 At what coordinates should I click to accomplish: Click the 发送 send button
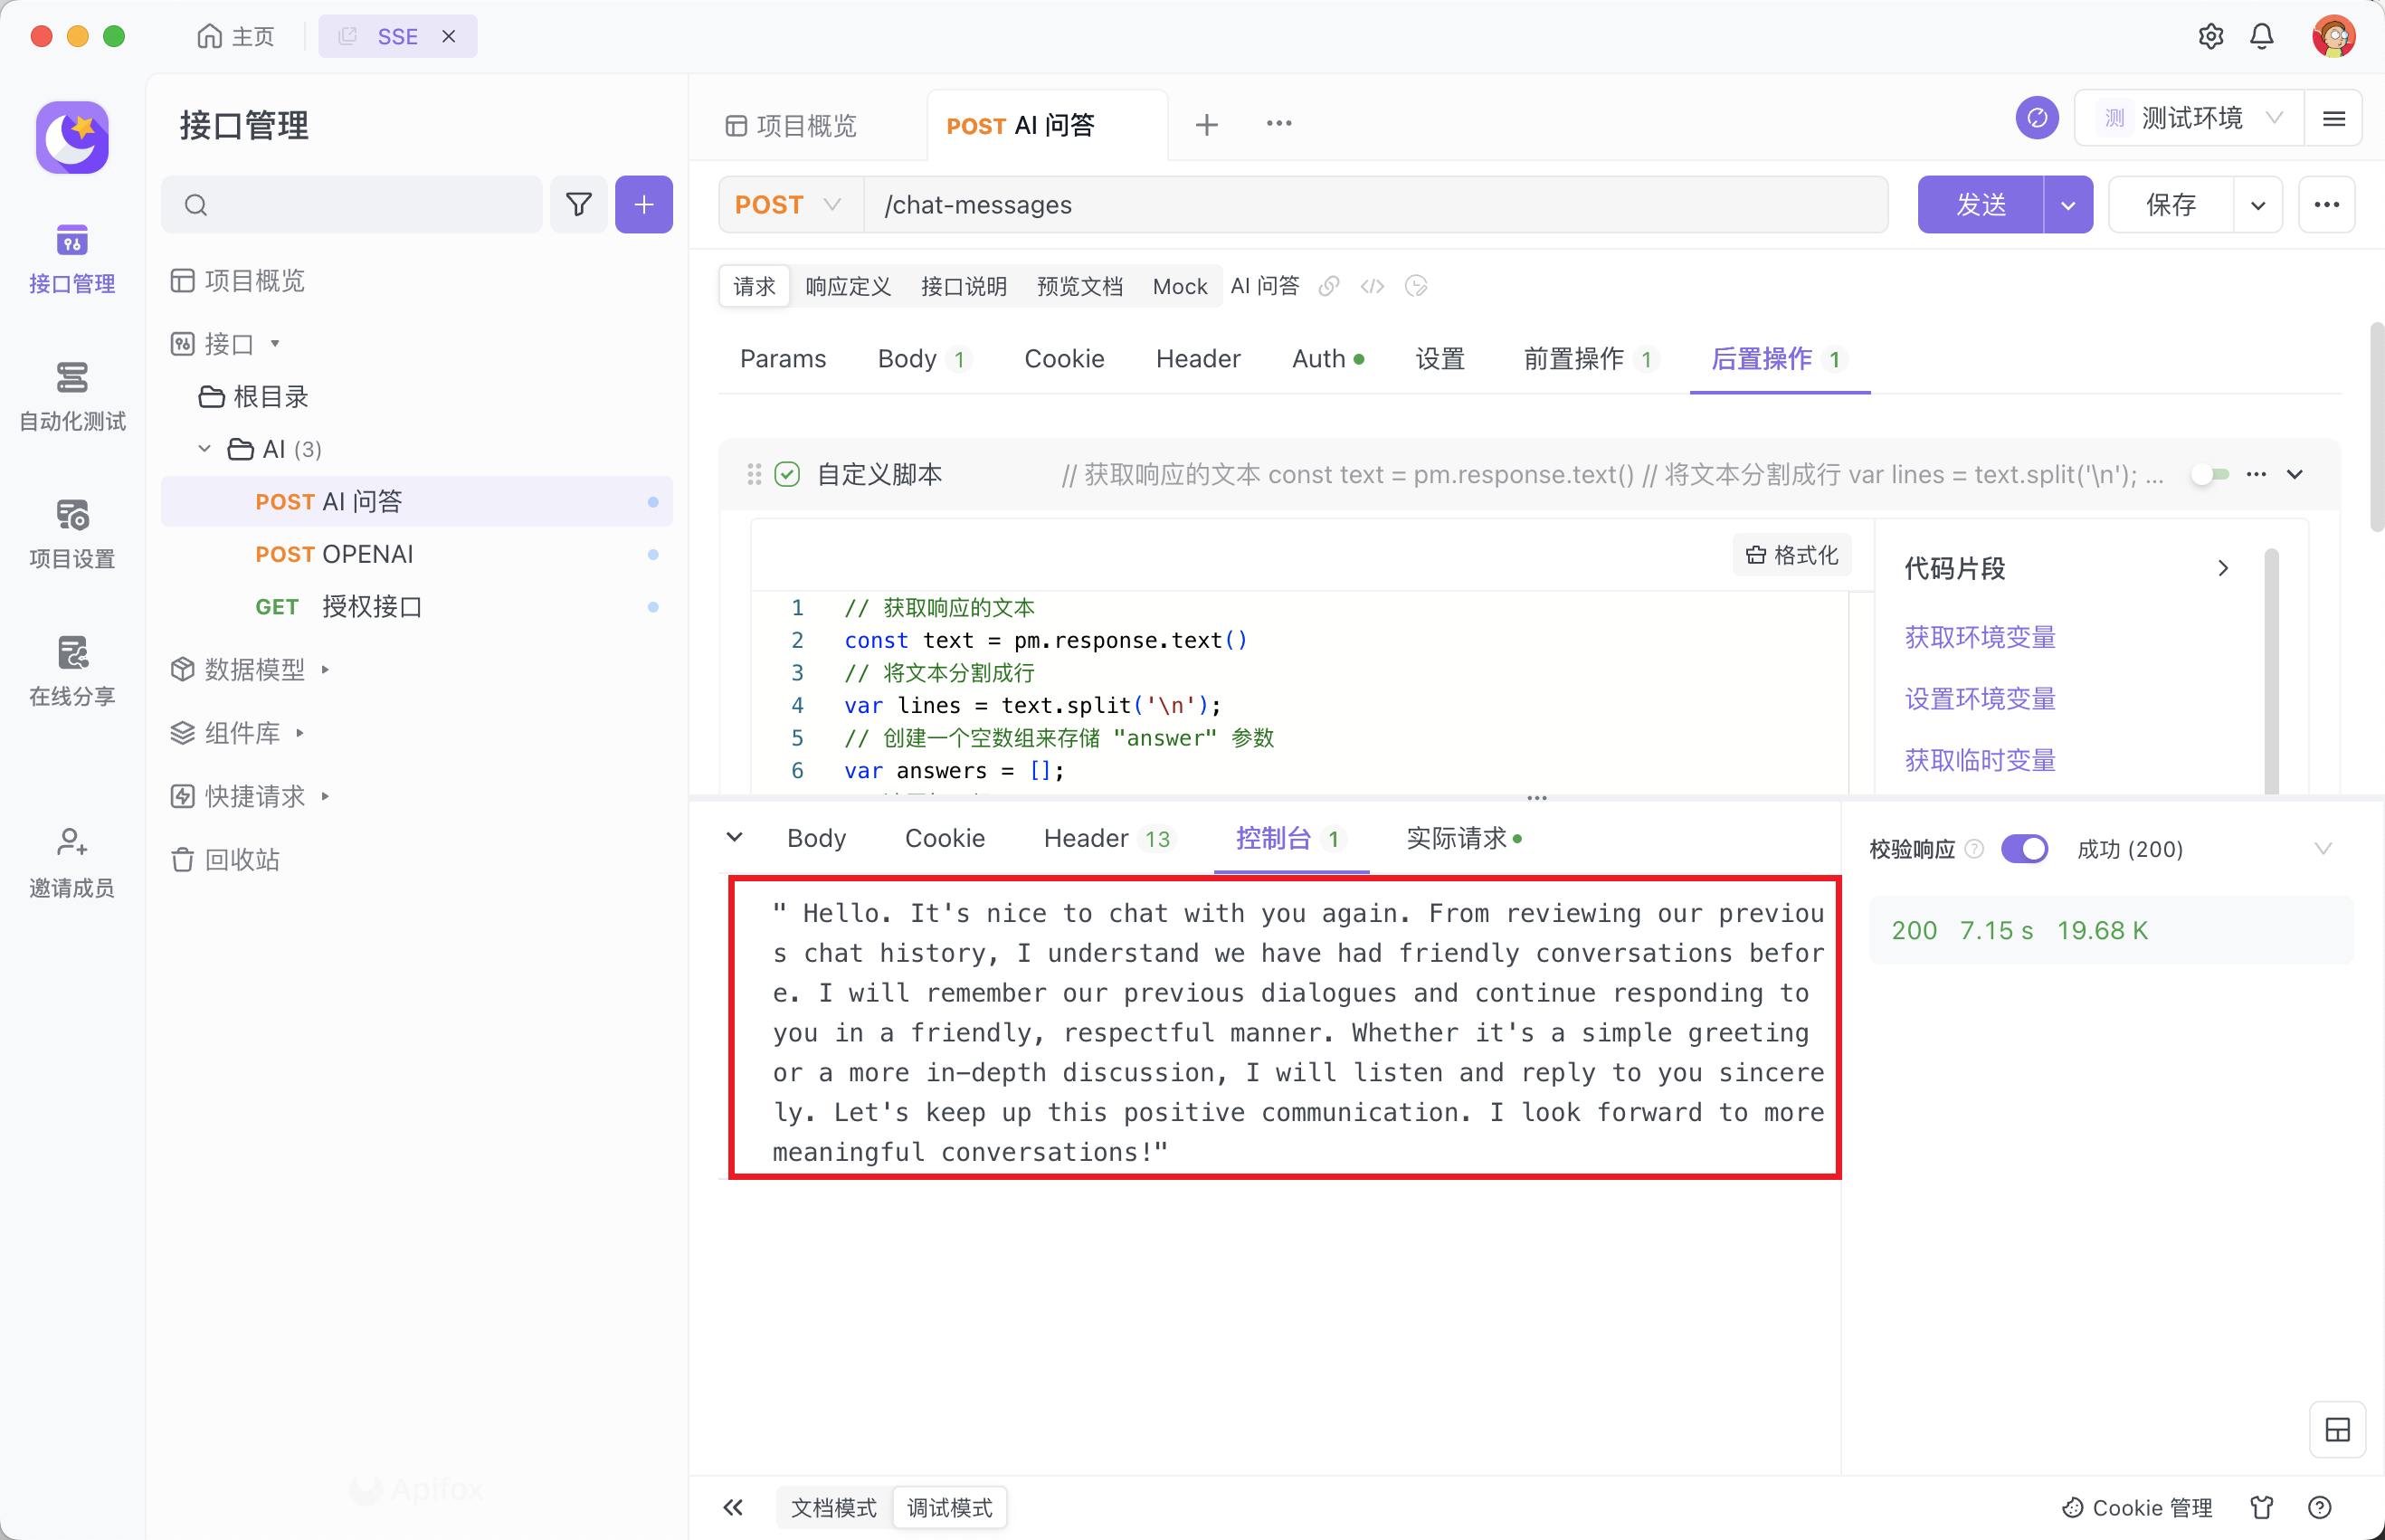pyautogui.click(x=1980, y=205)
